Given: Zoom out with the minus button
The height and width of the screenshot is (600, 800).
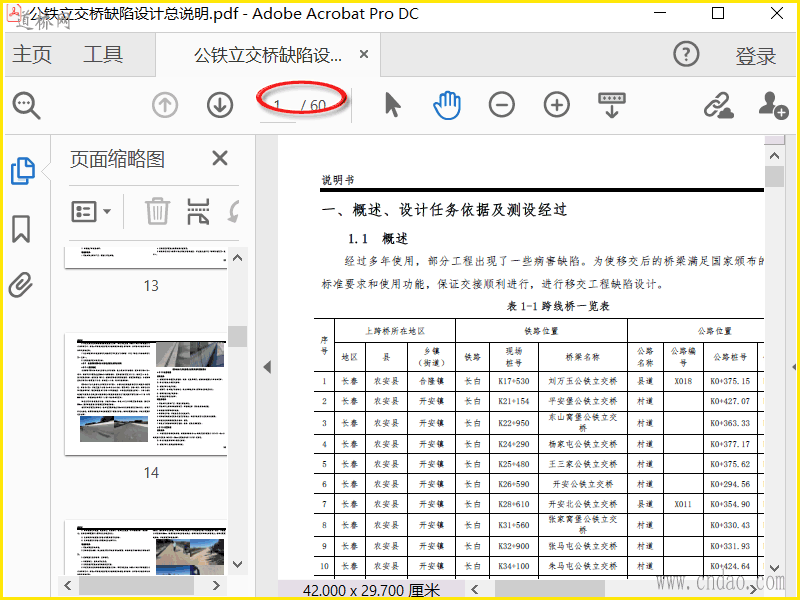Looking at the screenshot, I should [502, 106].
